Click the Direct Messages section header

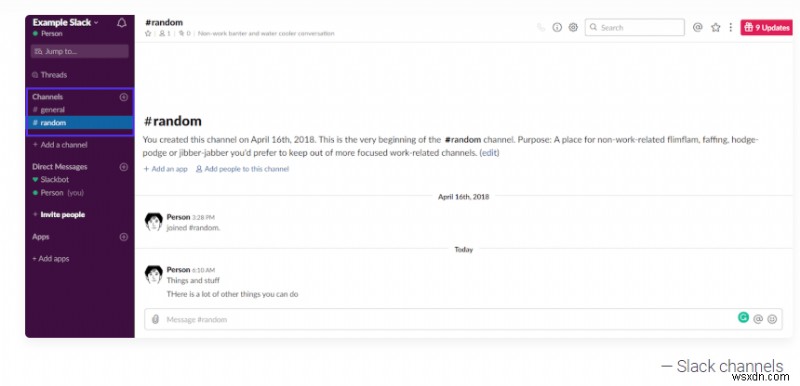tap(59, 167)
